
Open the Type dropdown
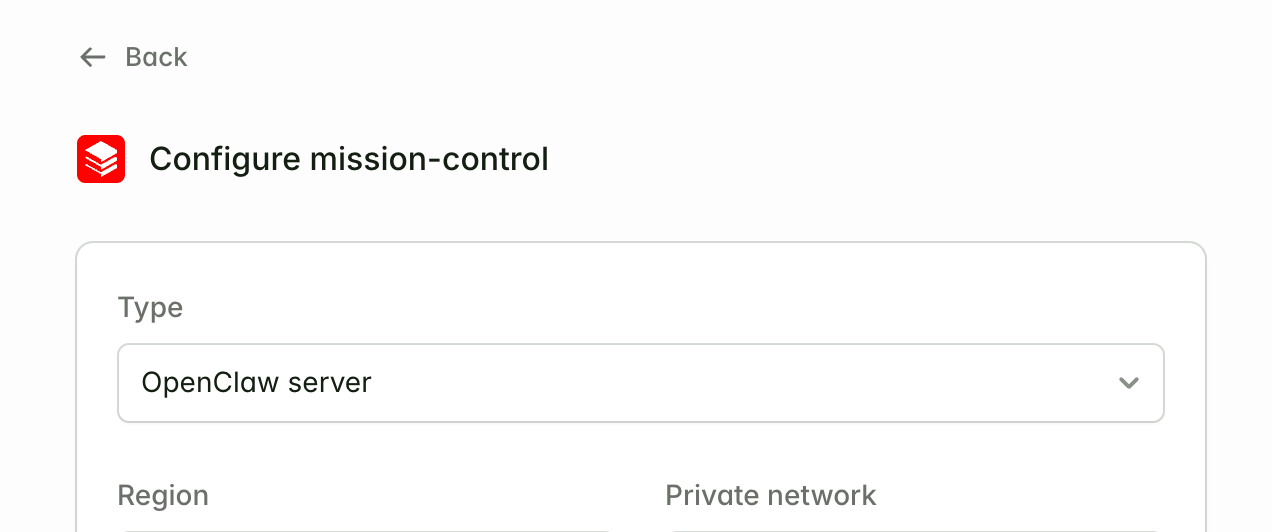click(x=640, y=383)
